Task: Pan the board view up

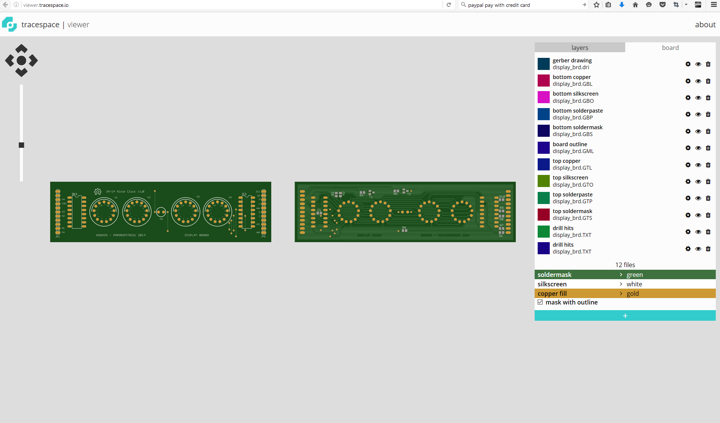Action: 21,49
